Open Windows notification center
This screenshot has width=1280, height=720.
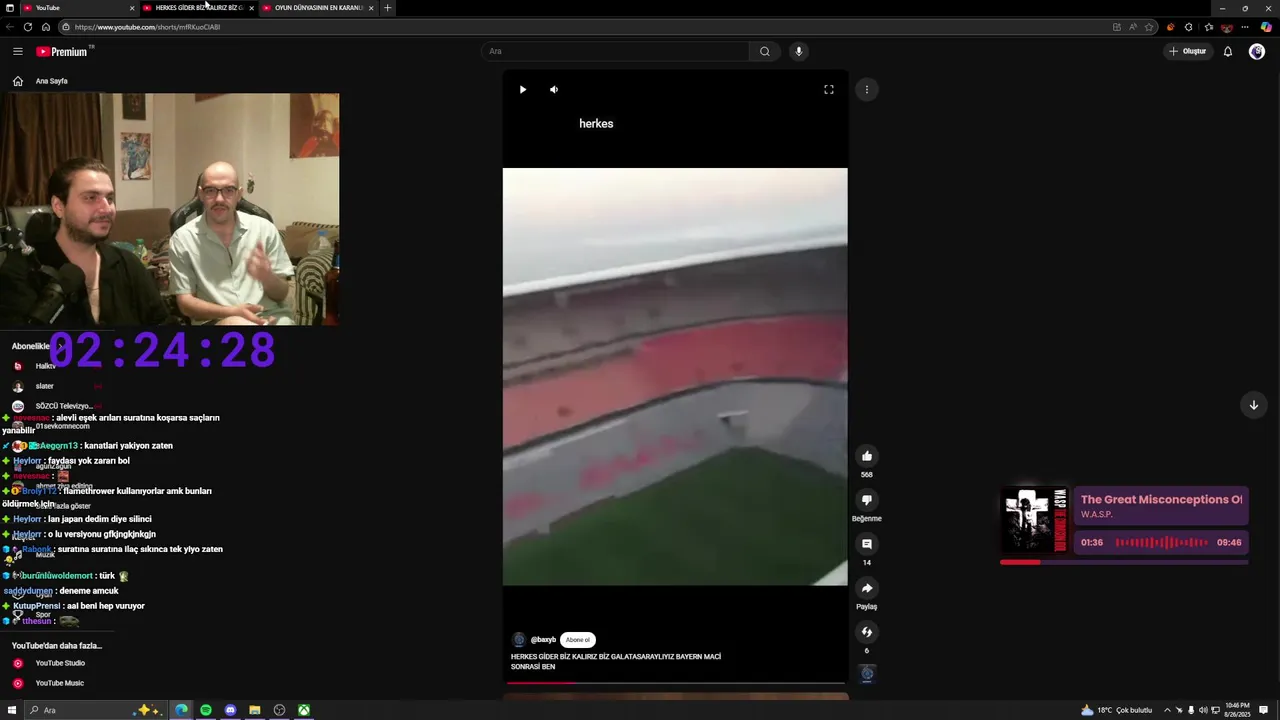click(x=1264, y=710)
